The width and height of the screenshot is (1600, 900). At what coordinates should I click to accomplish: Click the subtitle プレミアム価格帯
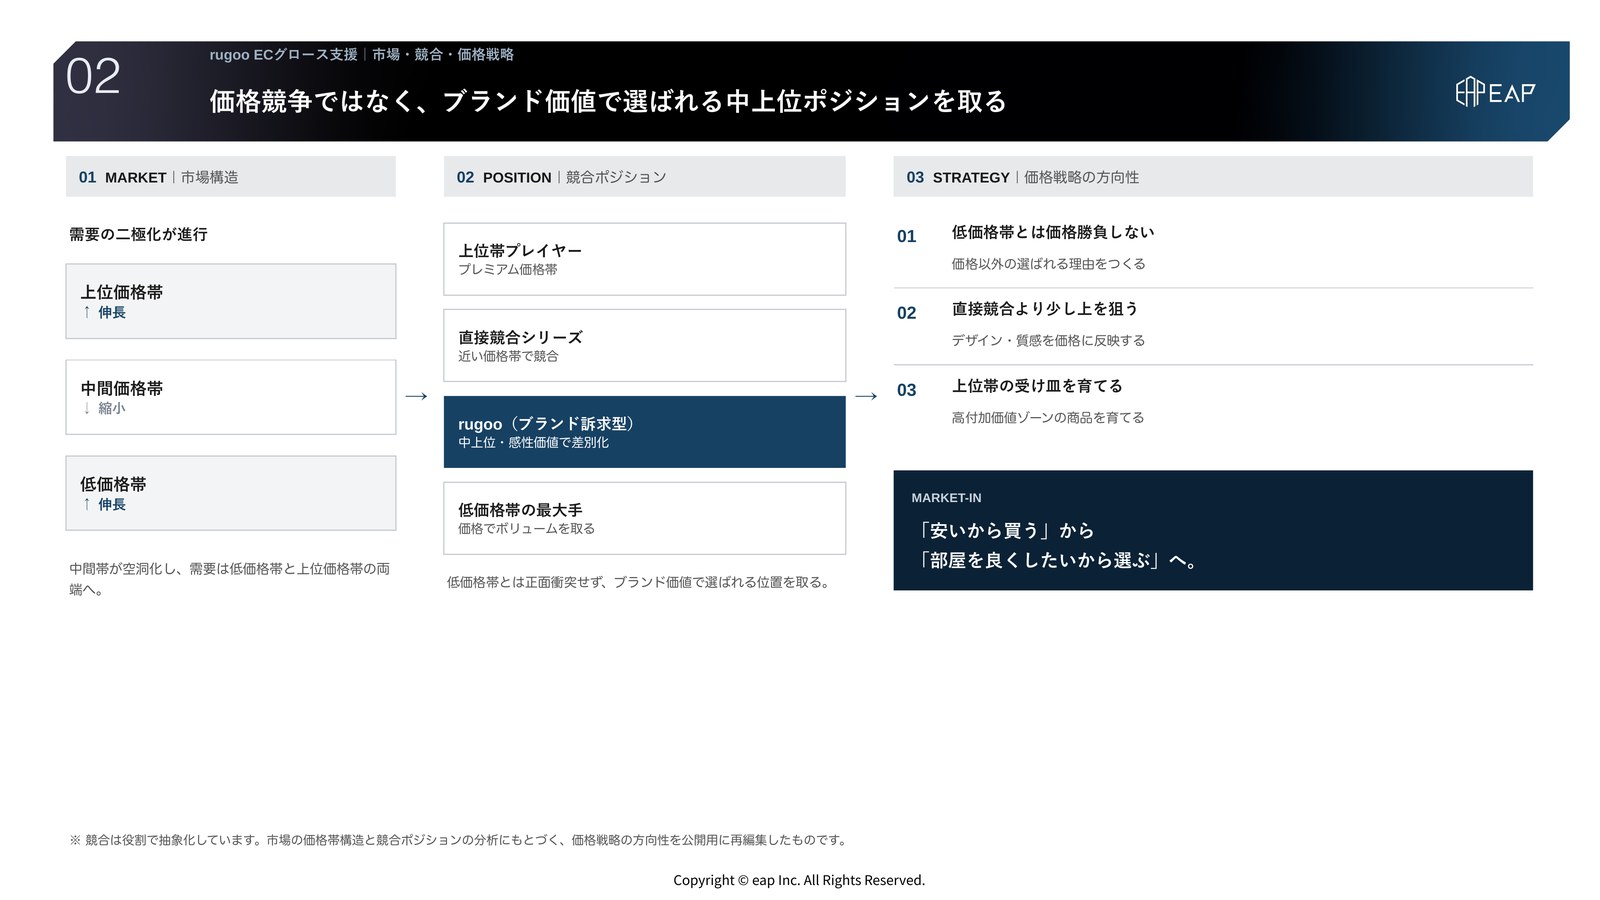(x=508, y=269)
